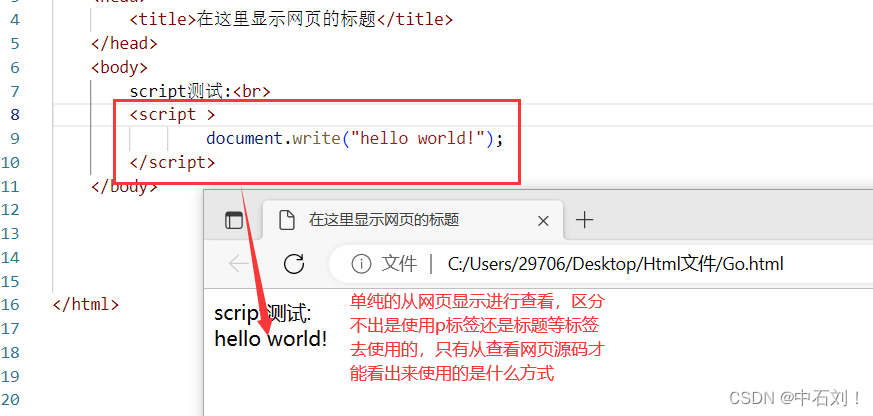The image size is (873, 416).
Task: Place cursor on the document.write code line
Action: pos(354,138)
